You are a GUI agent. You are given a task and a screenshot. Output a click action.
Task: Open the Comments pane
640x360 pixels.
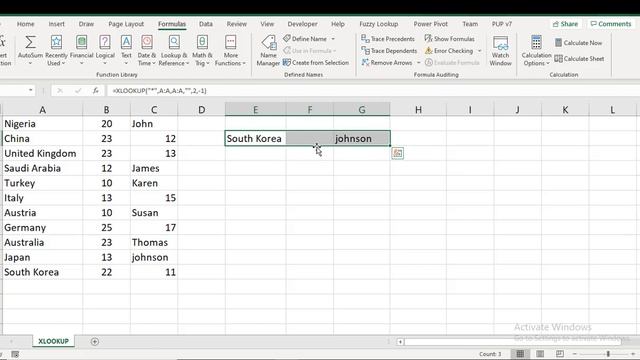611,24
